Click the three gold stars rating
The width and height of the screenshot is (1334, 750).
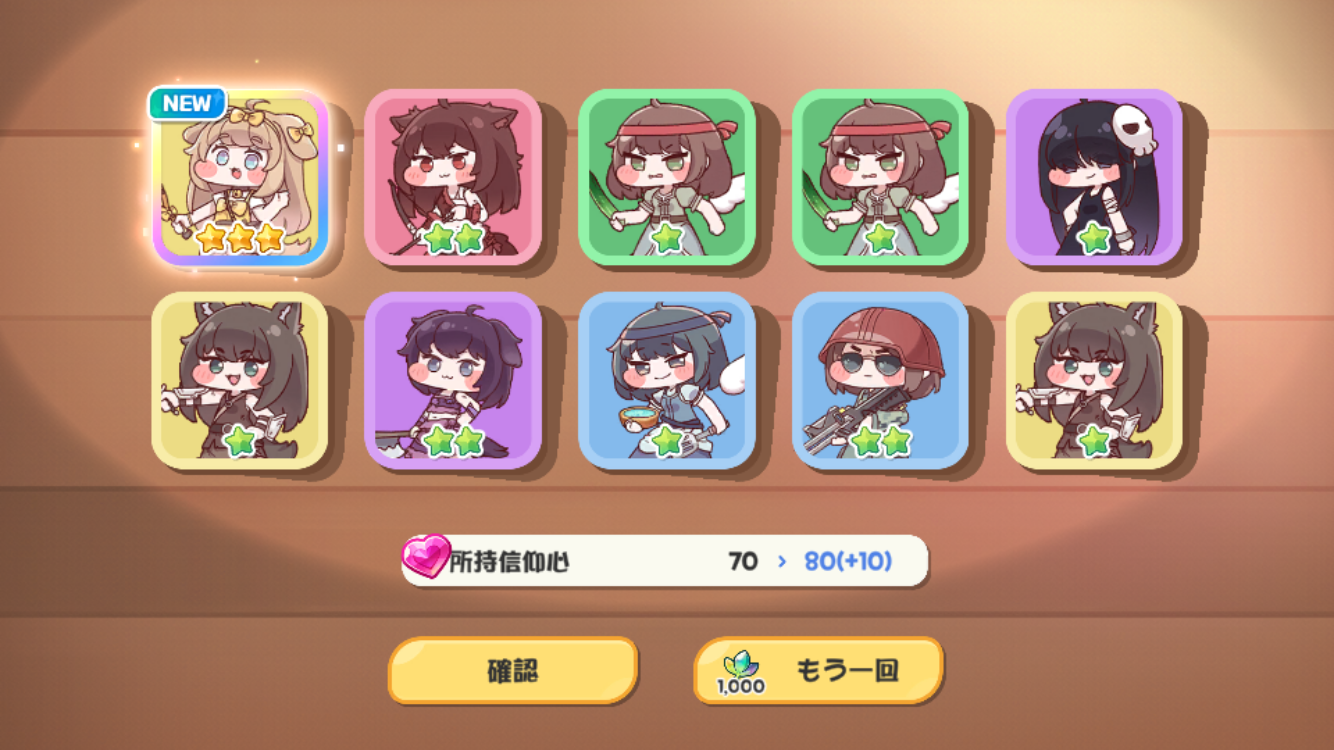(x=240, y=238)
